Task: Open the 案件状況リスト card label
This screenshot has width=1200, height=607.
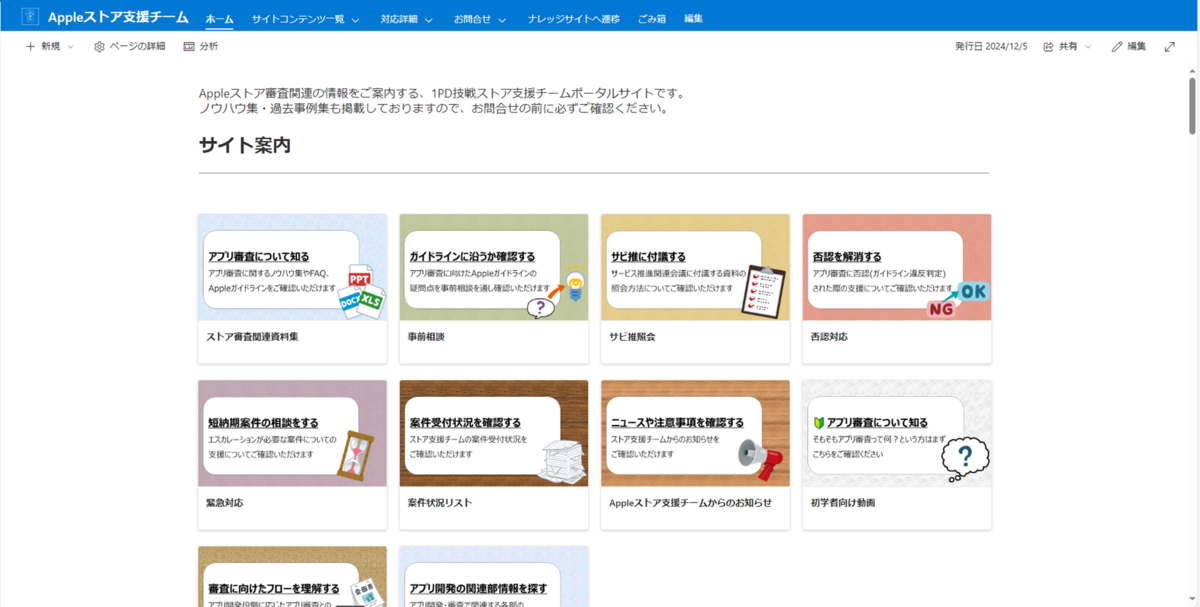Action: [440, 503]
